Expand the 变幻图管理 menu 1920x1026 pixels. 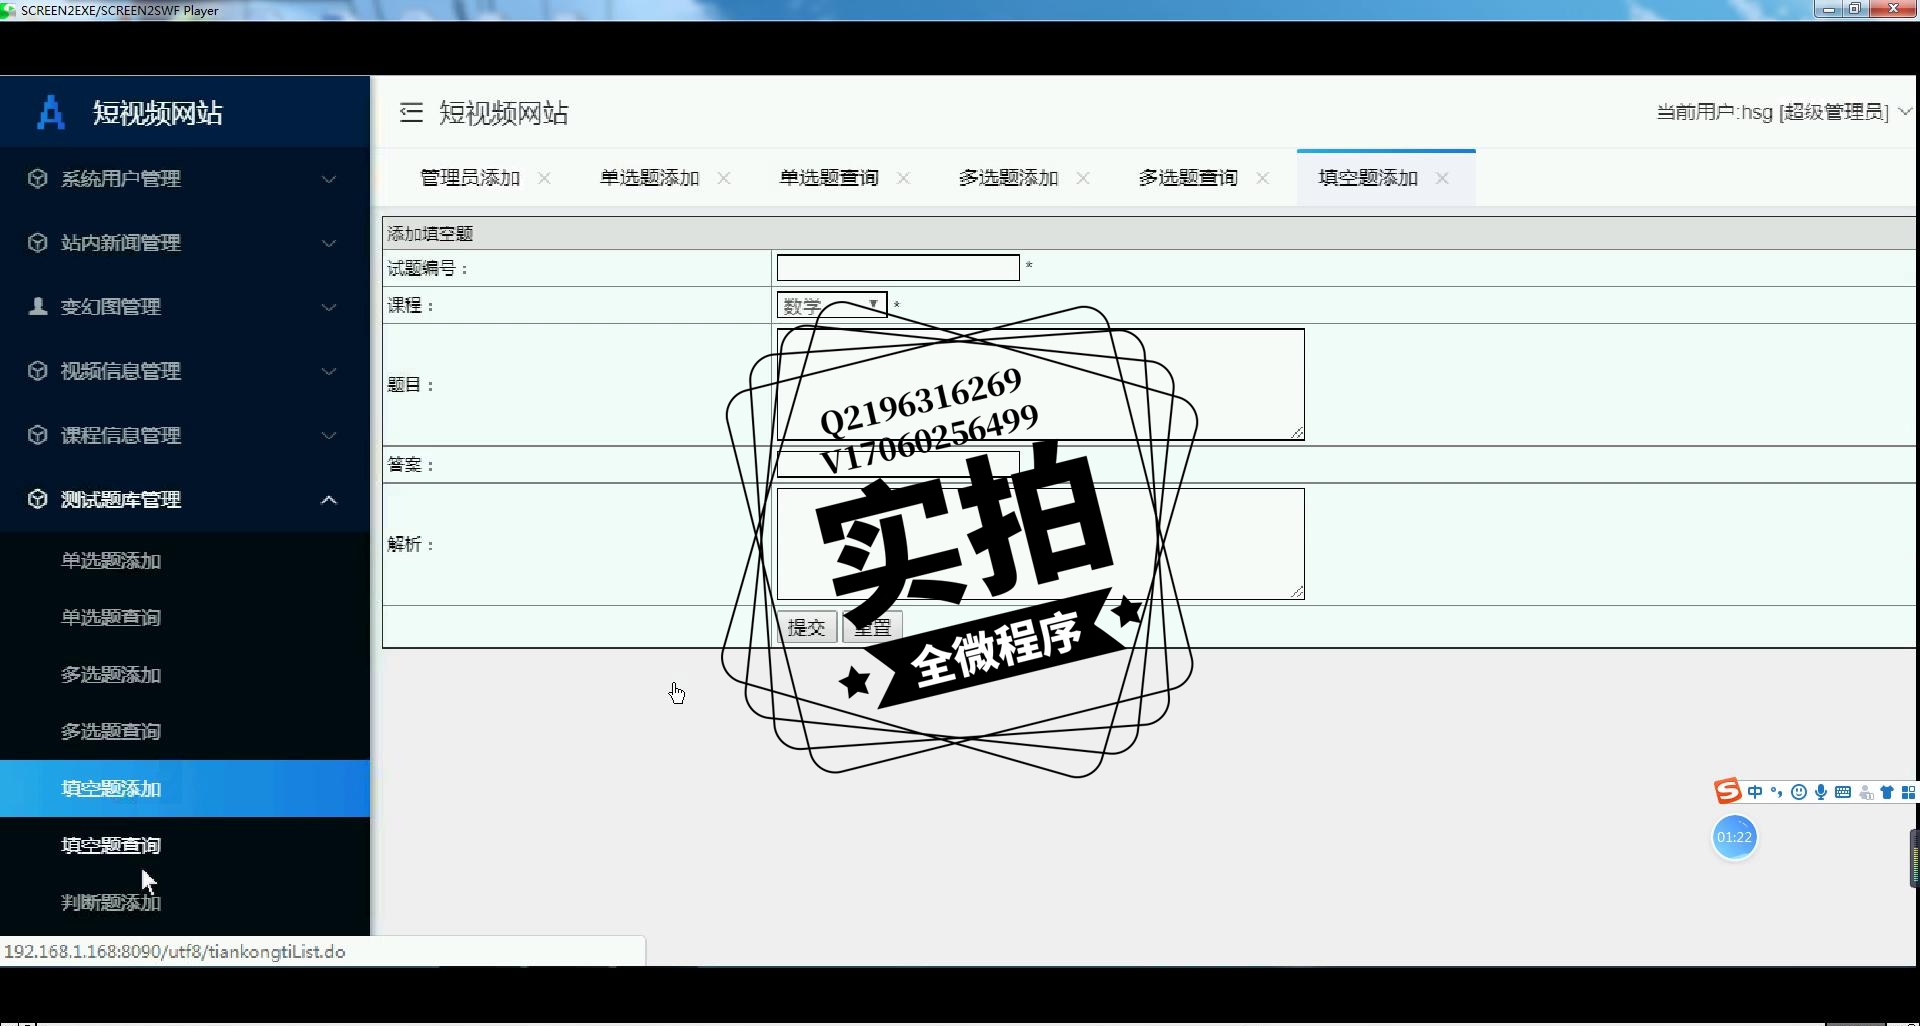[185, 307]
